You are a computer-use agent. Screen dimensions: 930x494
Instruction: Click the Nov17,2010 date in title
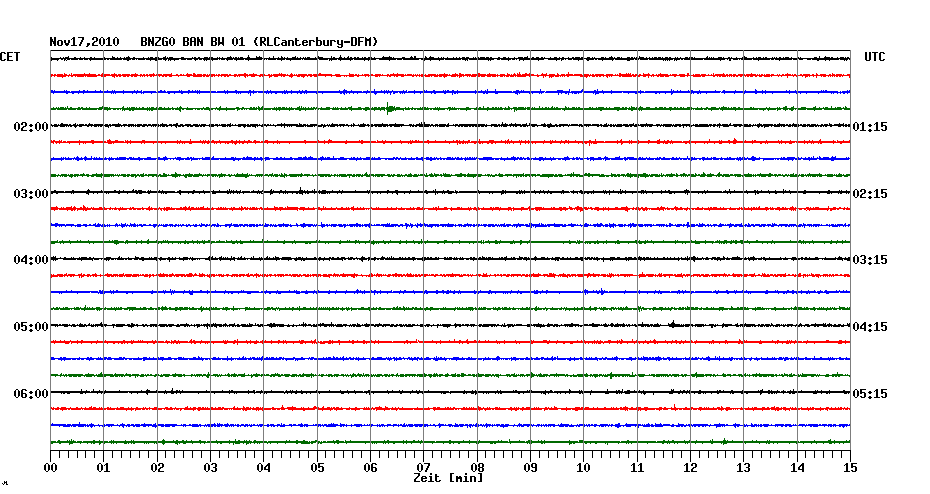pos(84,42)
